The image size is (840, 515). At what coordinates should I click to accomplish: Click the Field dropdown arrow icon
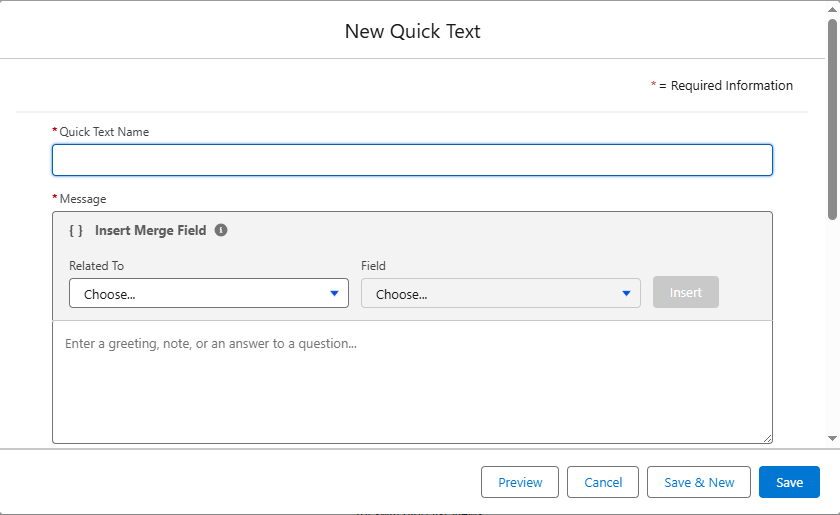pyautogui.click(x=626, y=293)
